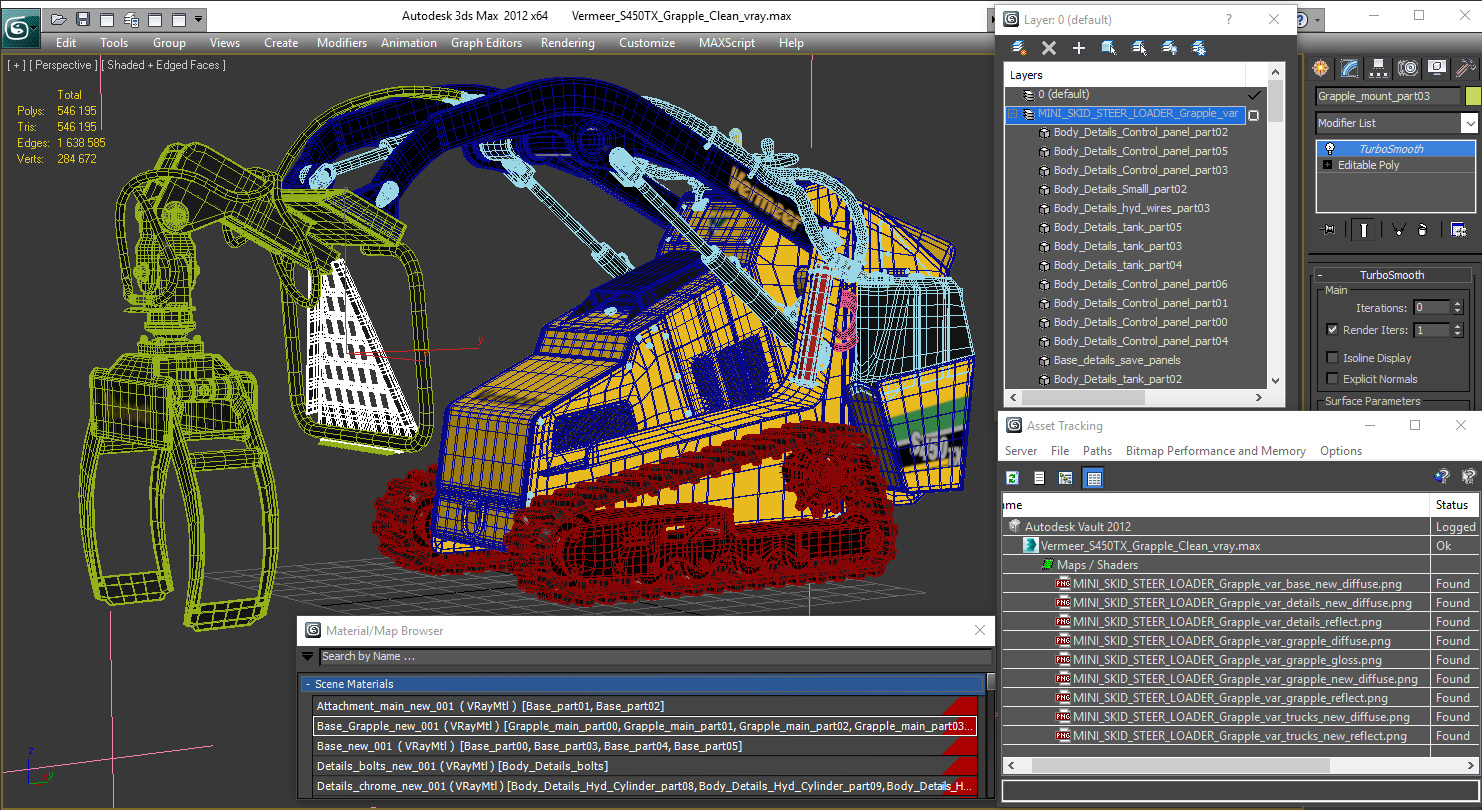Collapse the MINI_SKID_STEER_LOADER_Grapple_var layer tree
This screenshot has height=810, width=1482.
(x=1013, y=114)
